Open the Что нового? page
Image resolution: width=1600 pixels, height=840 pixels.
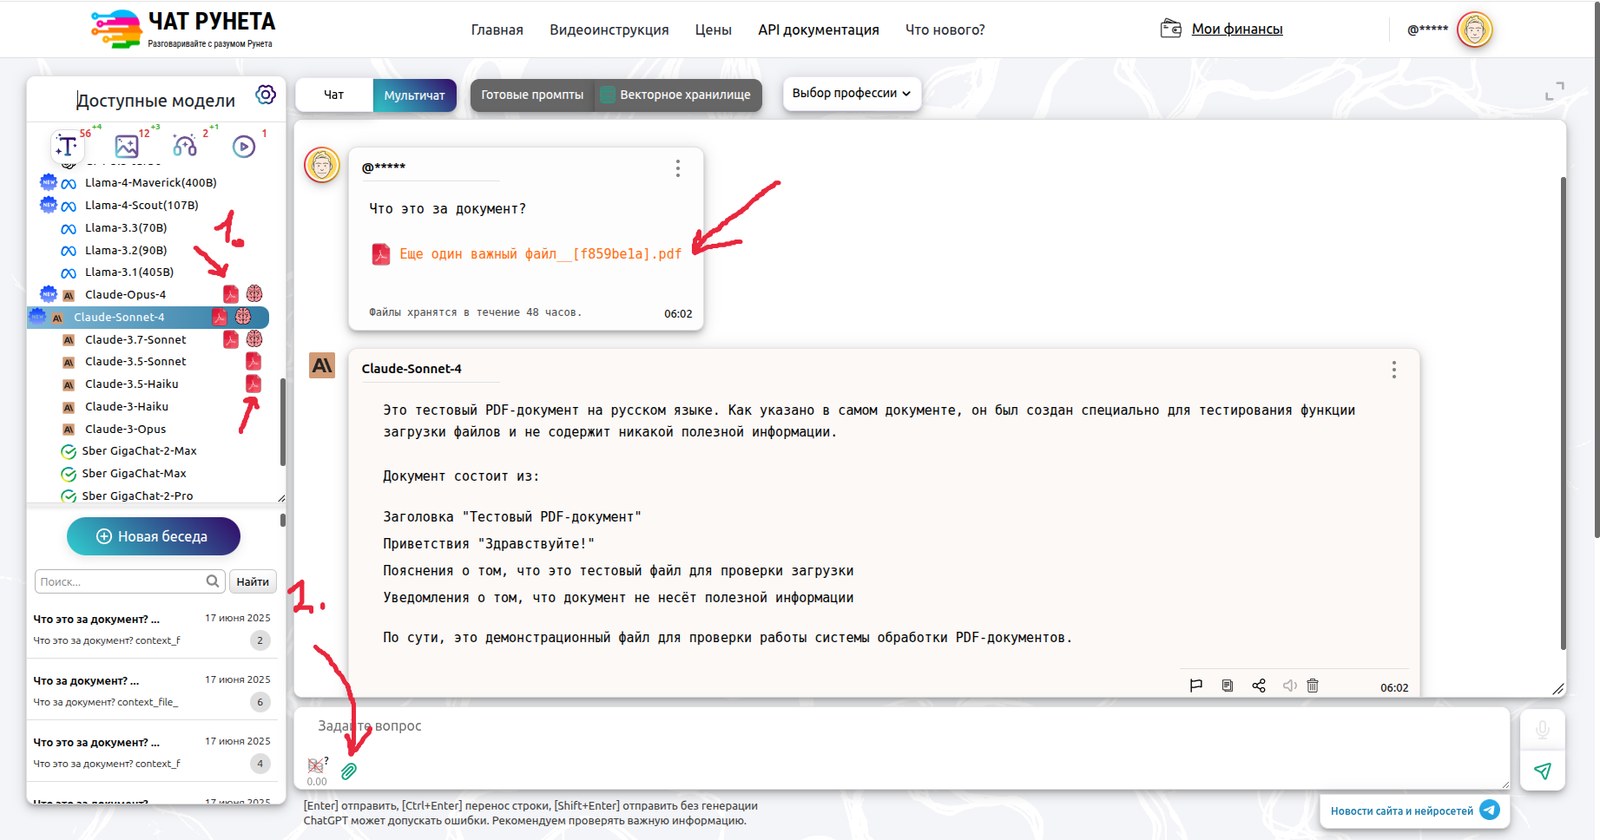tap(945, 30)
